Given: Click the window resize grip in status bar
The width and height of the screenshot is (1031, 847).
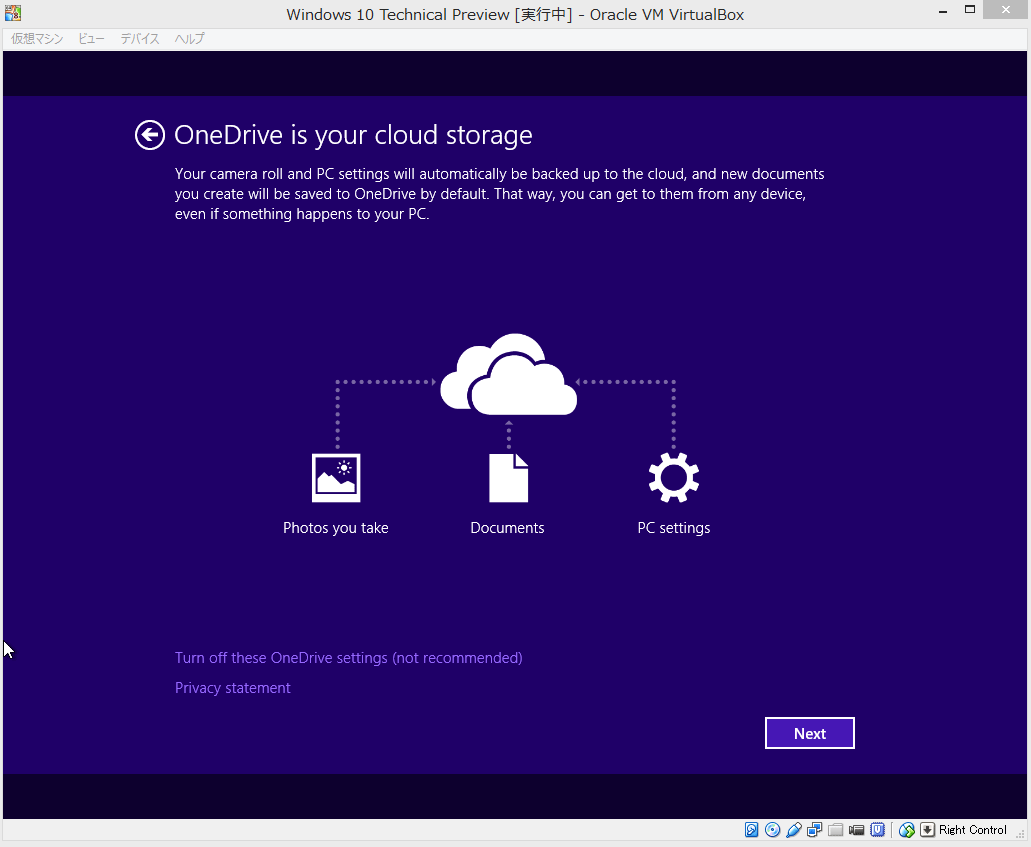Looking at the screenshot, I should coord(1021,834).
